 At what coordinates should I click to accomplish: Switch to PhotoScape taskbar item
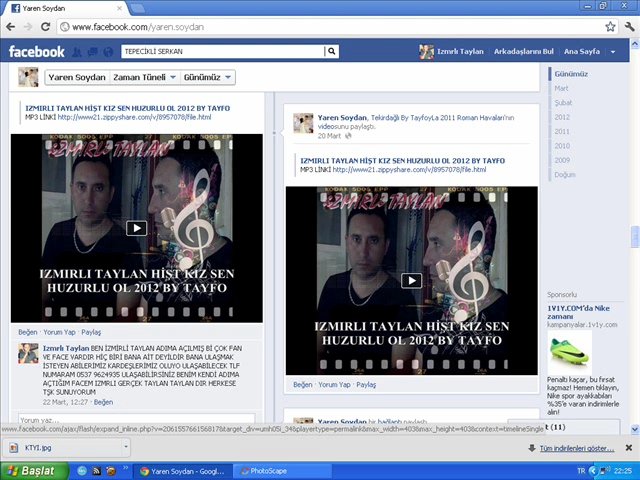282,471
